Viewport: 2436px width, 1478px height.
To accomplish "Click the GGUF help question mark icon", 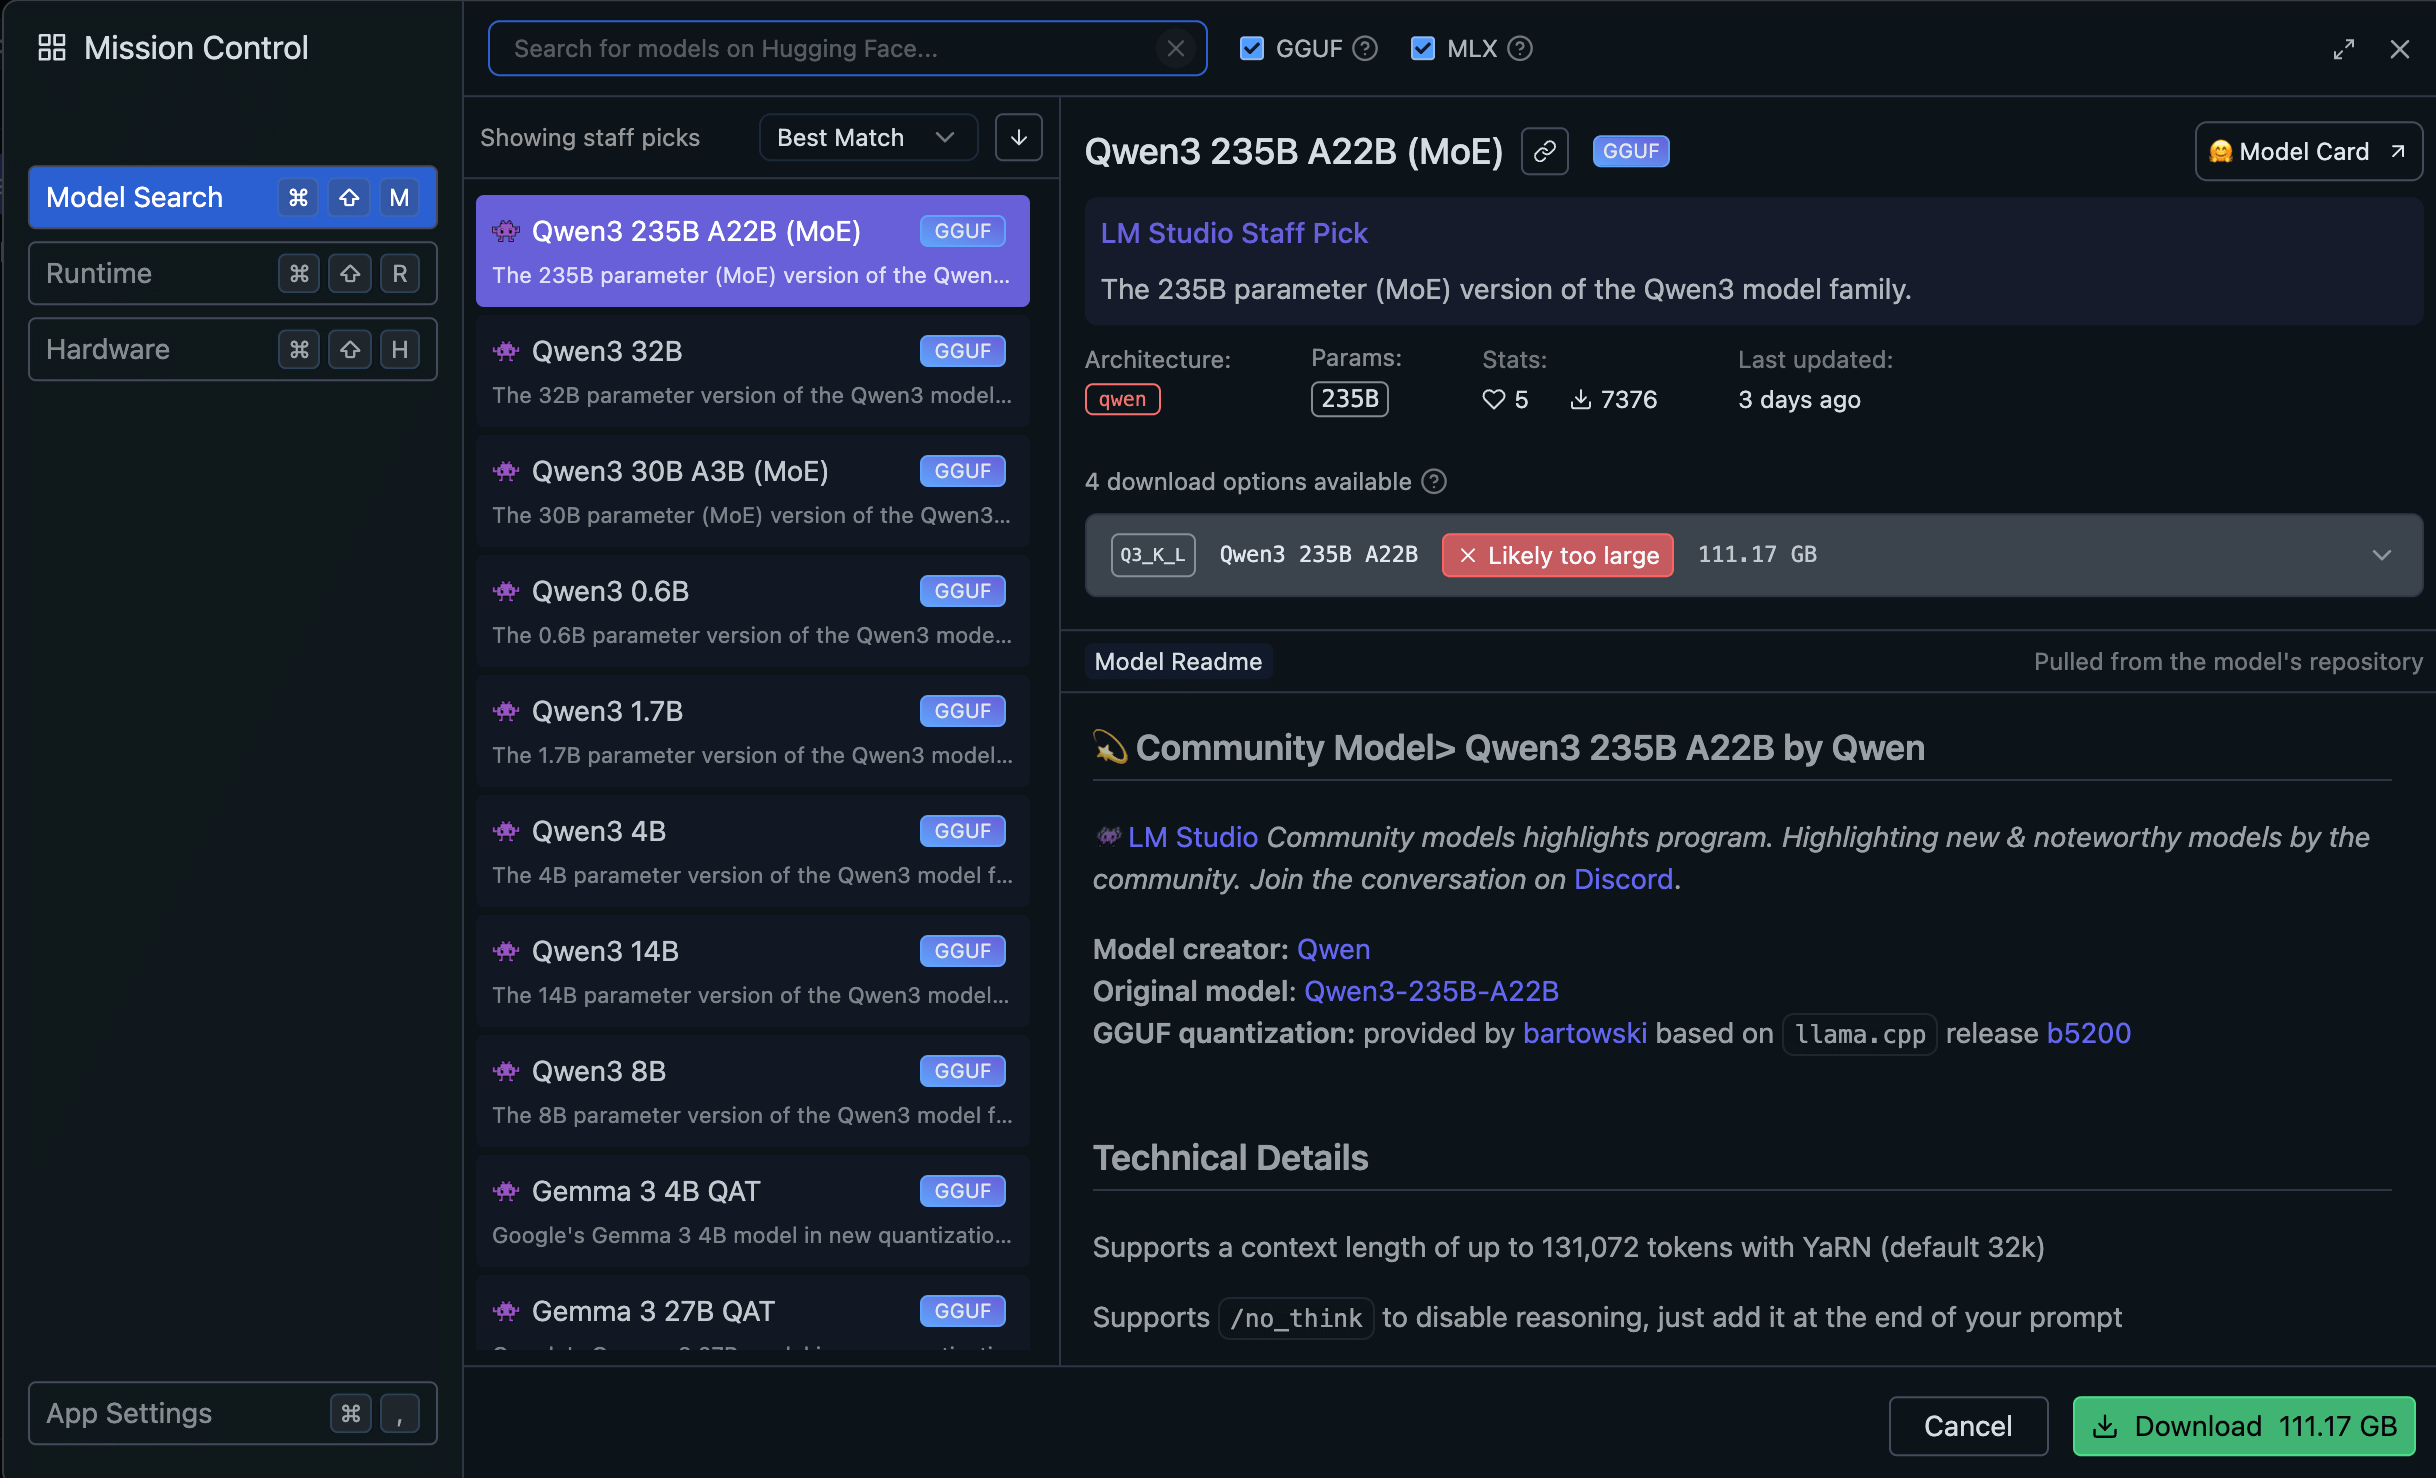I will pos(1365,48).
